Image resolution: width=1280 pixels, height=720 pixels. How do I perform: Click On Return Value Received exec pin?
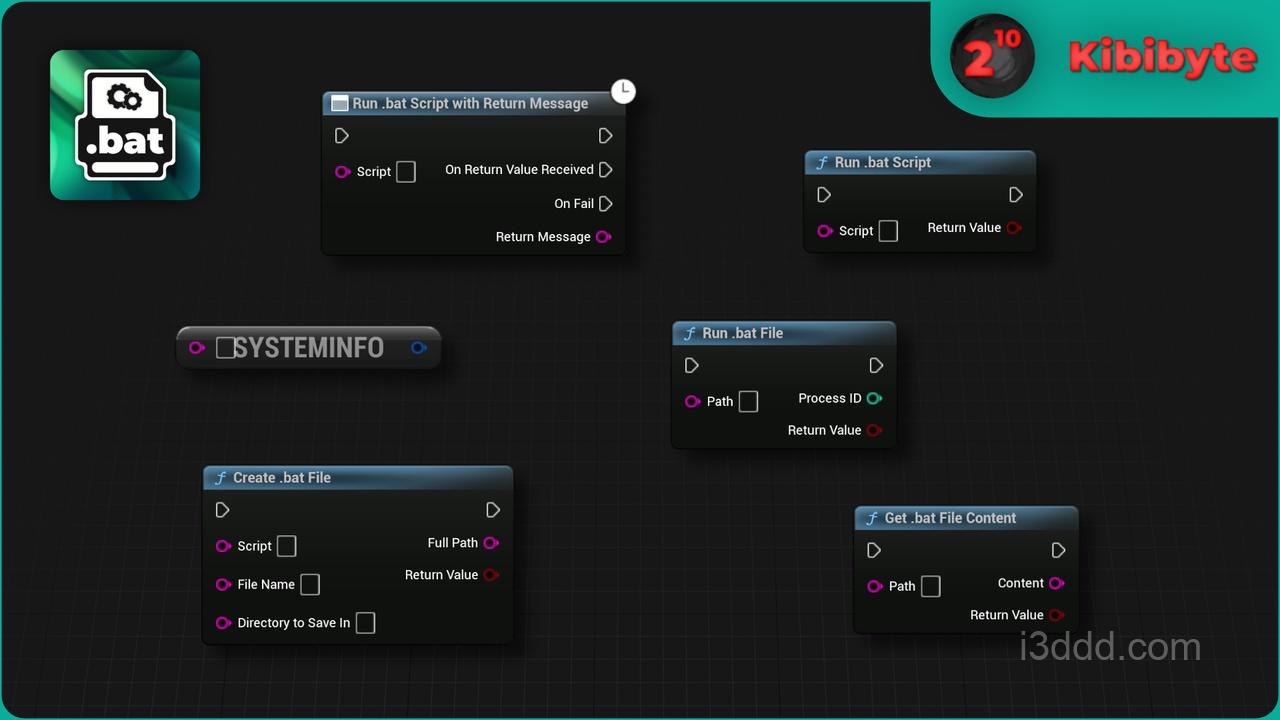click(x=605, y=170)
